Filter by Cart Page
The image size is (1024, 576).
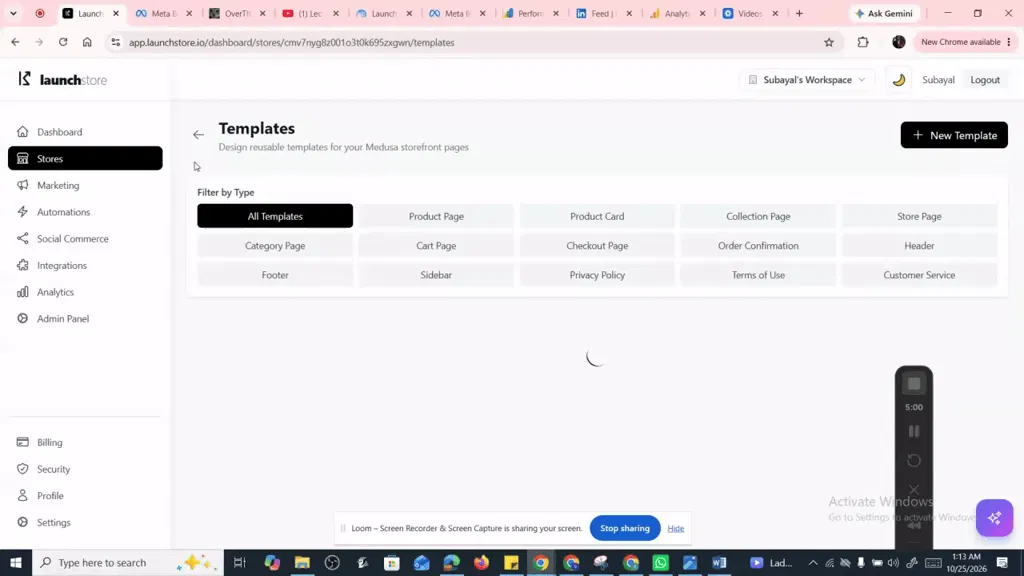click(x=436, y=246)
